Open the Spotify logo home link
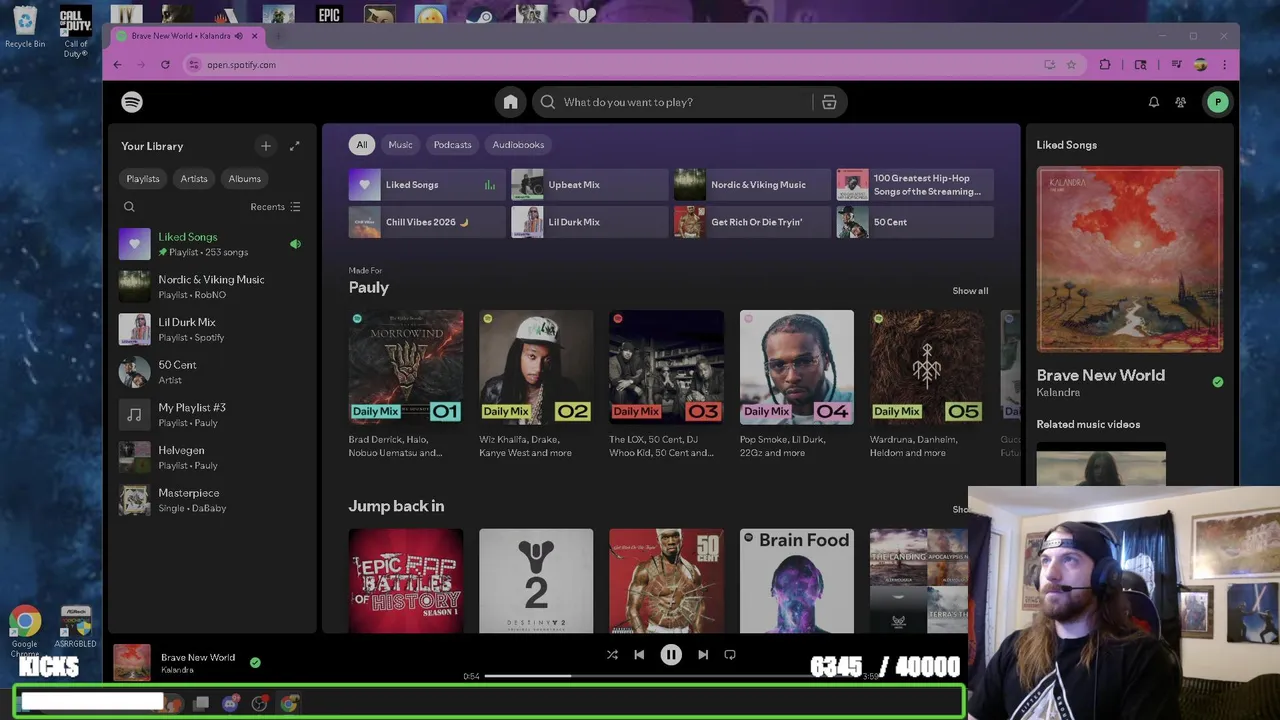 (132, 102)
